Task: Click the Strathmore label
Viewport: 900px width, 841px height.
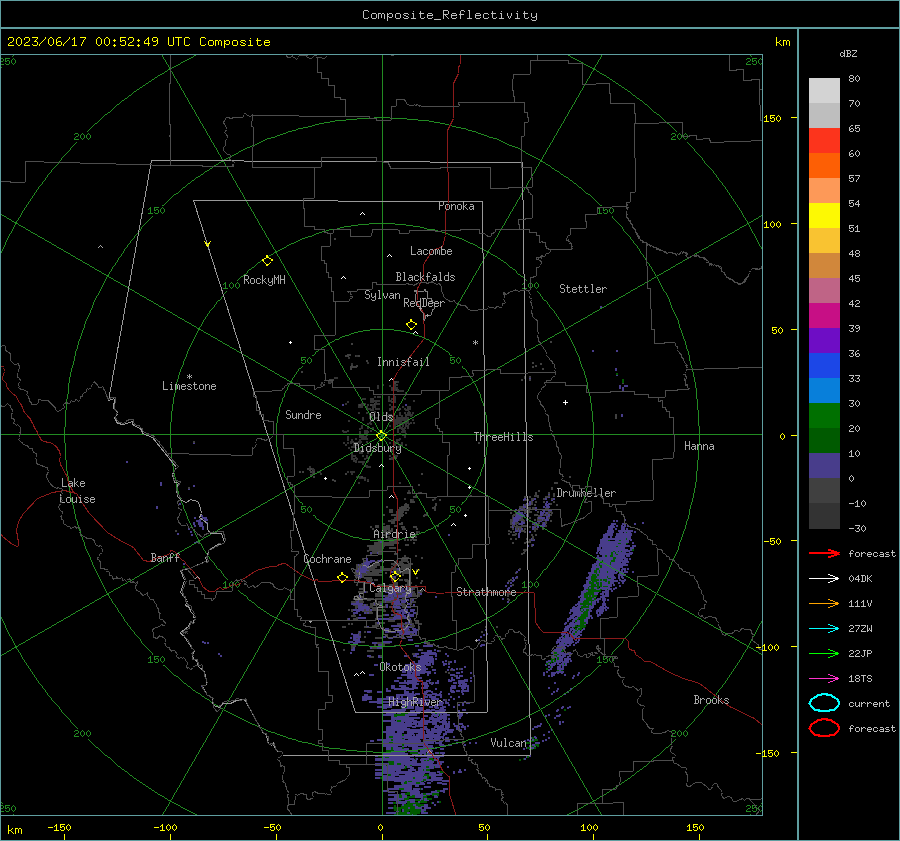Action: coord(486,592)
